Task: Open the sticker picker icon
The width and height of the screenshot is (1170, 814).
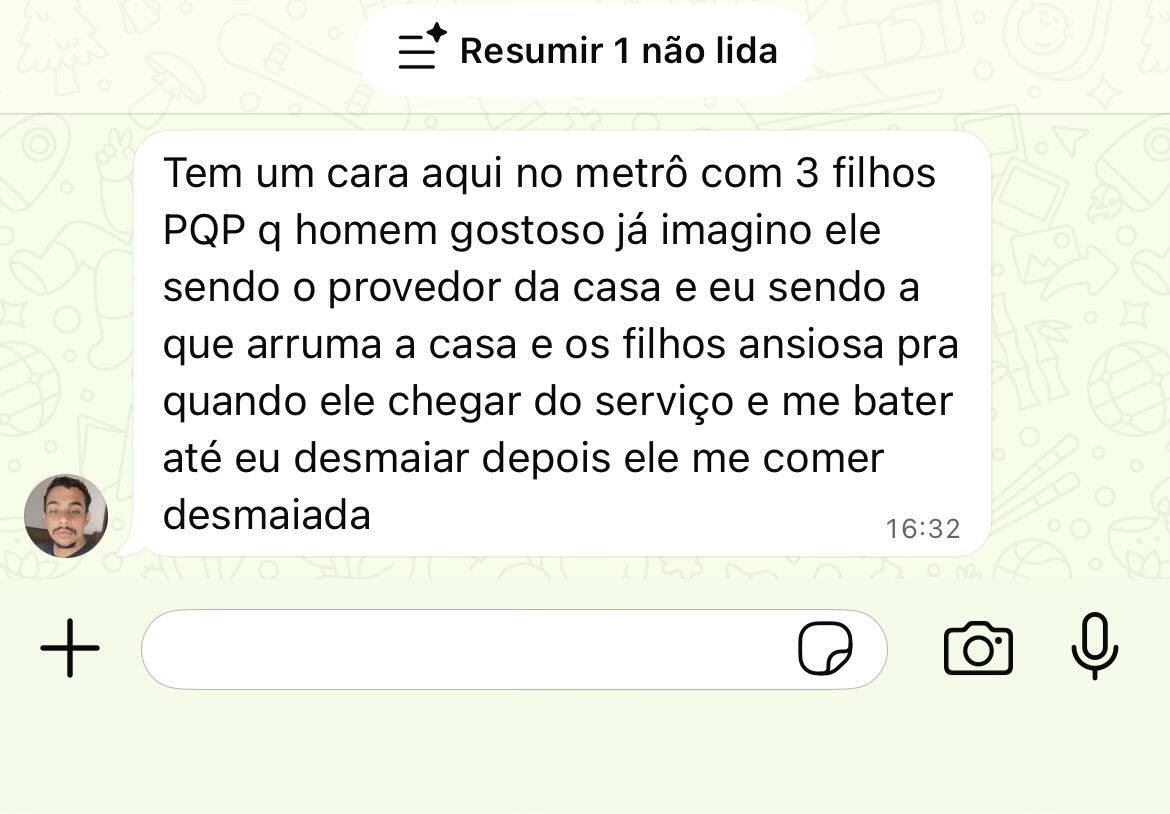Action: 825,648
